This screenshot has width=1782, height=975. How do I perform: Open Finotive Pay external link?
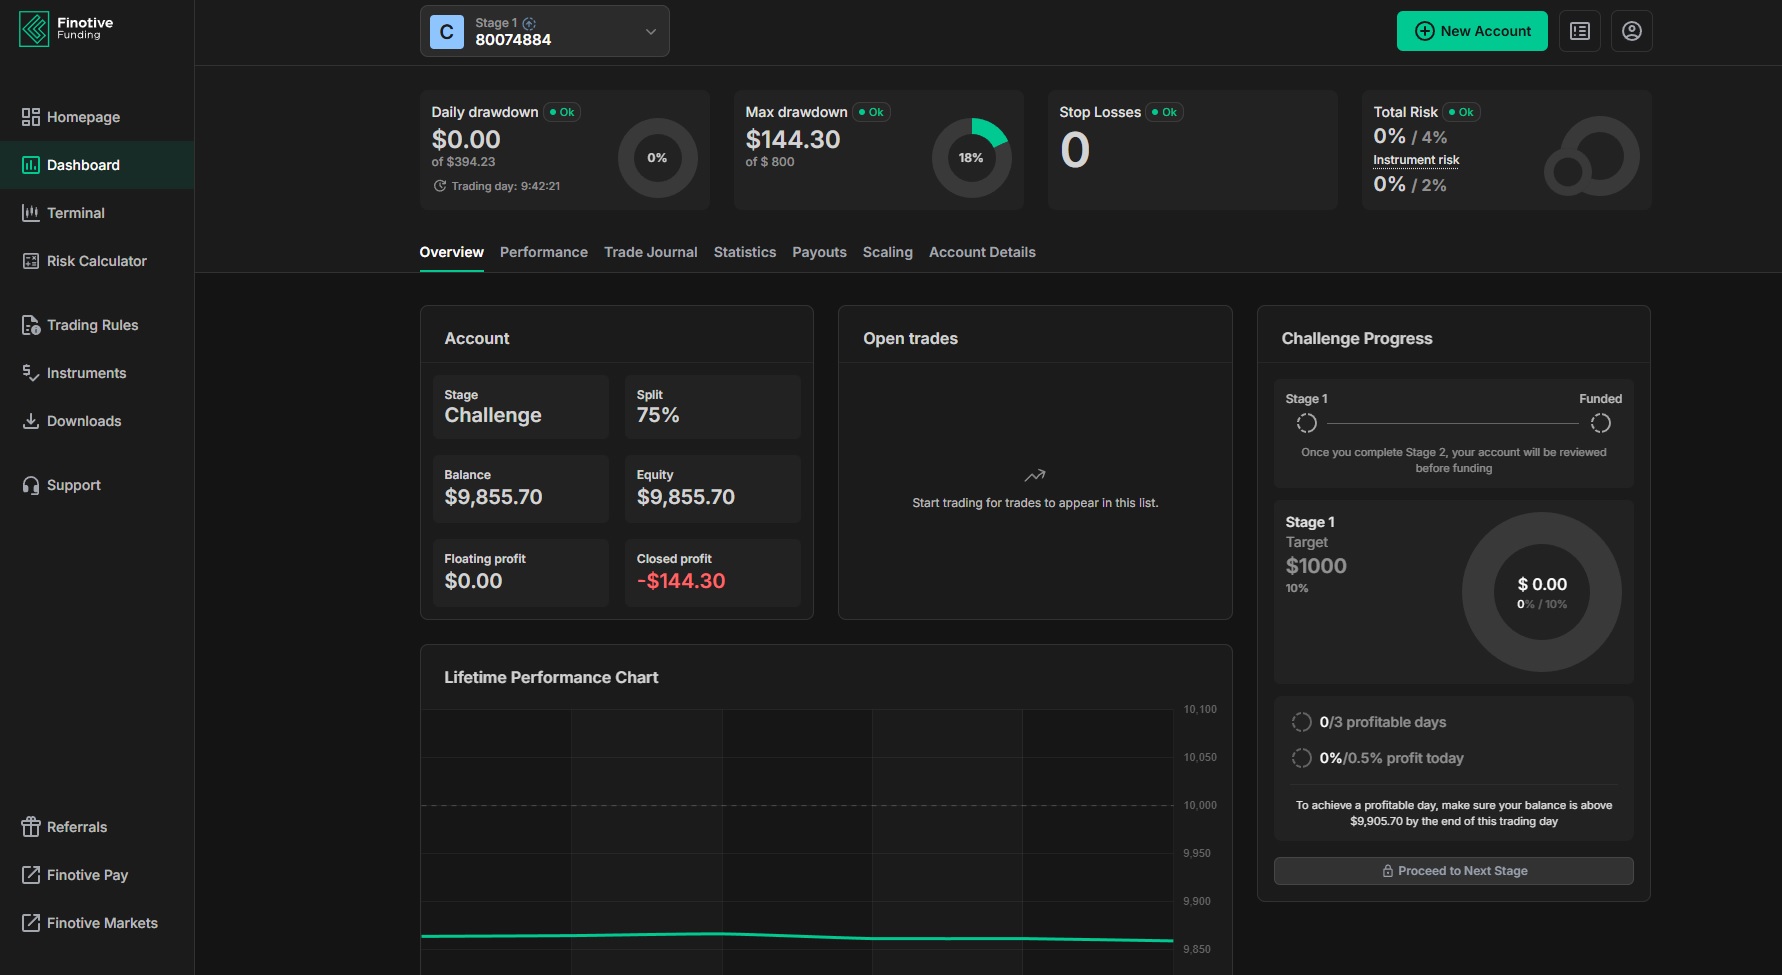click(87, 875)
